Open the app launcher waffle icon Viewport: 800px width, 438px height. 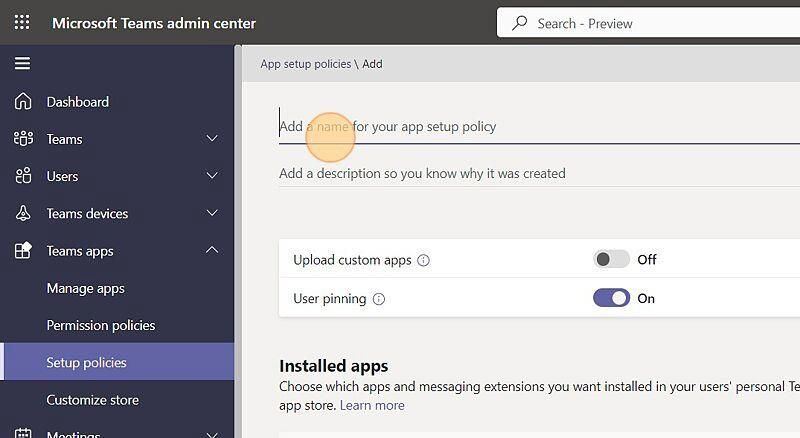point(22,22)
